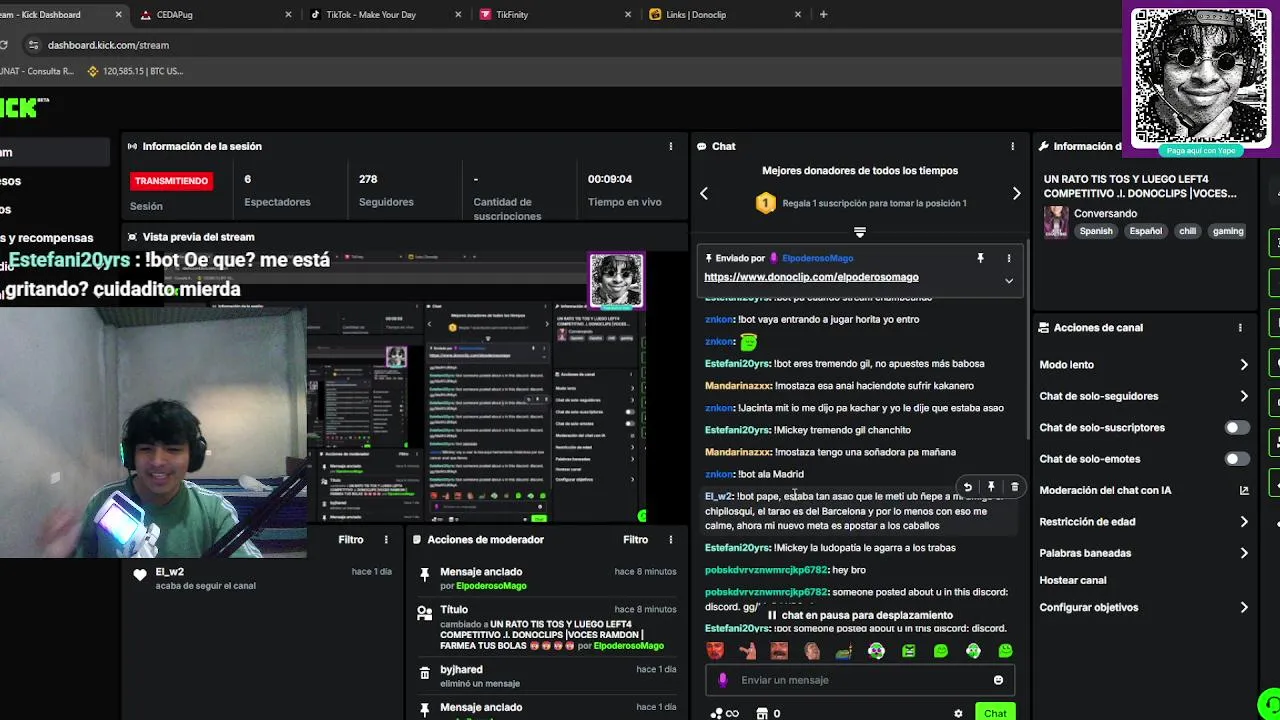
Task: Insert the first red-face emote
Action: [x=715, y=651]
